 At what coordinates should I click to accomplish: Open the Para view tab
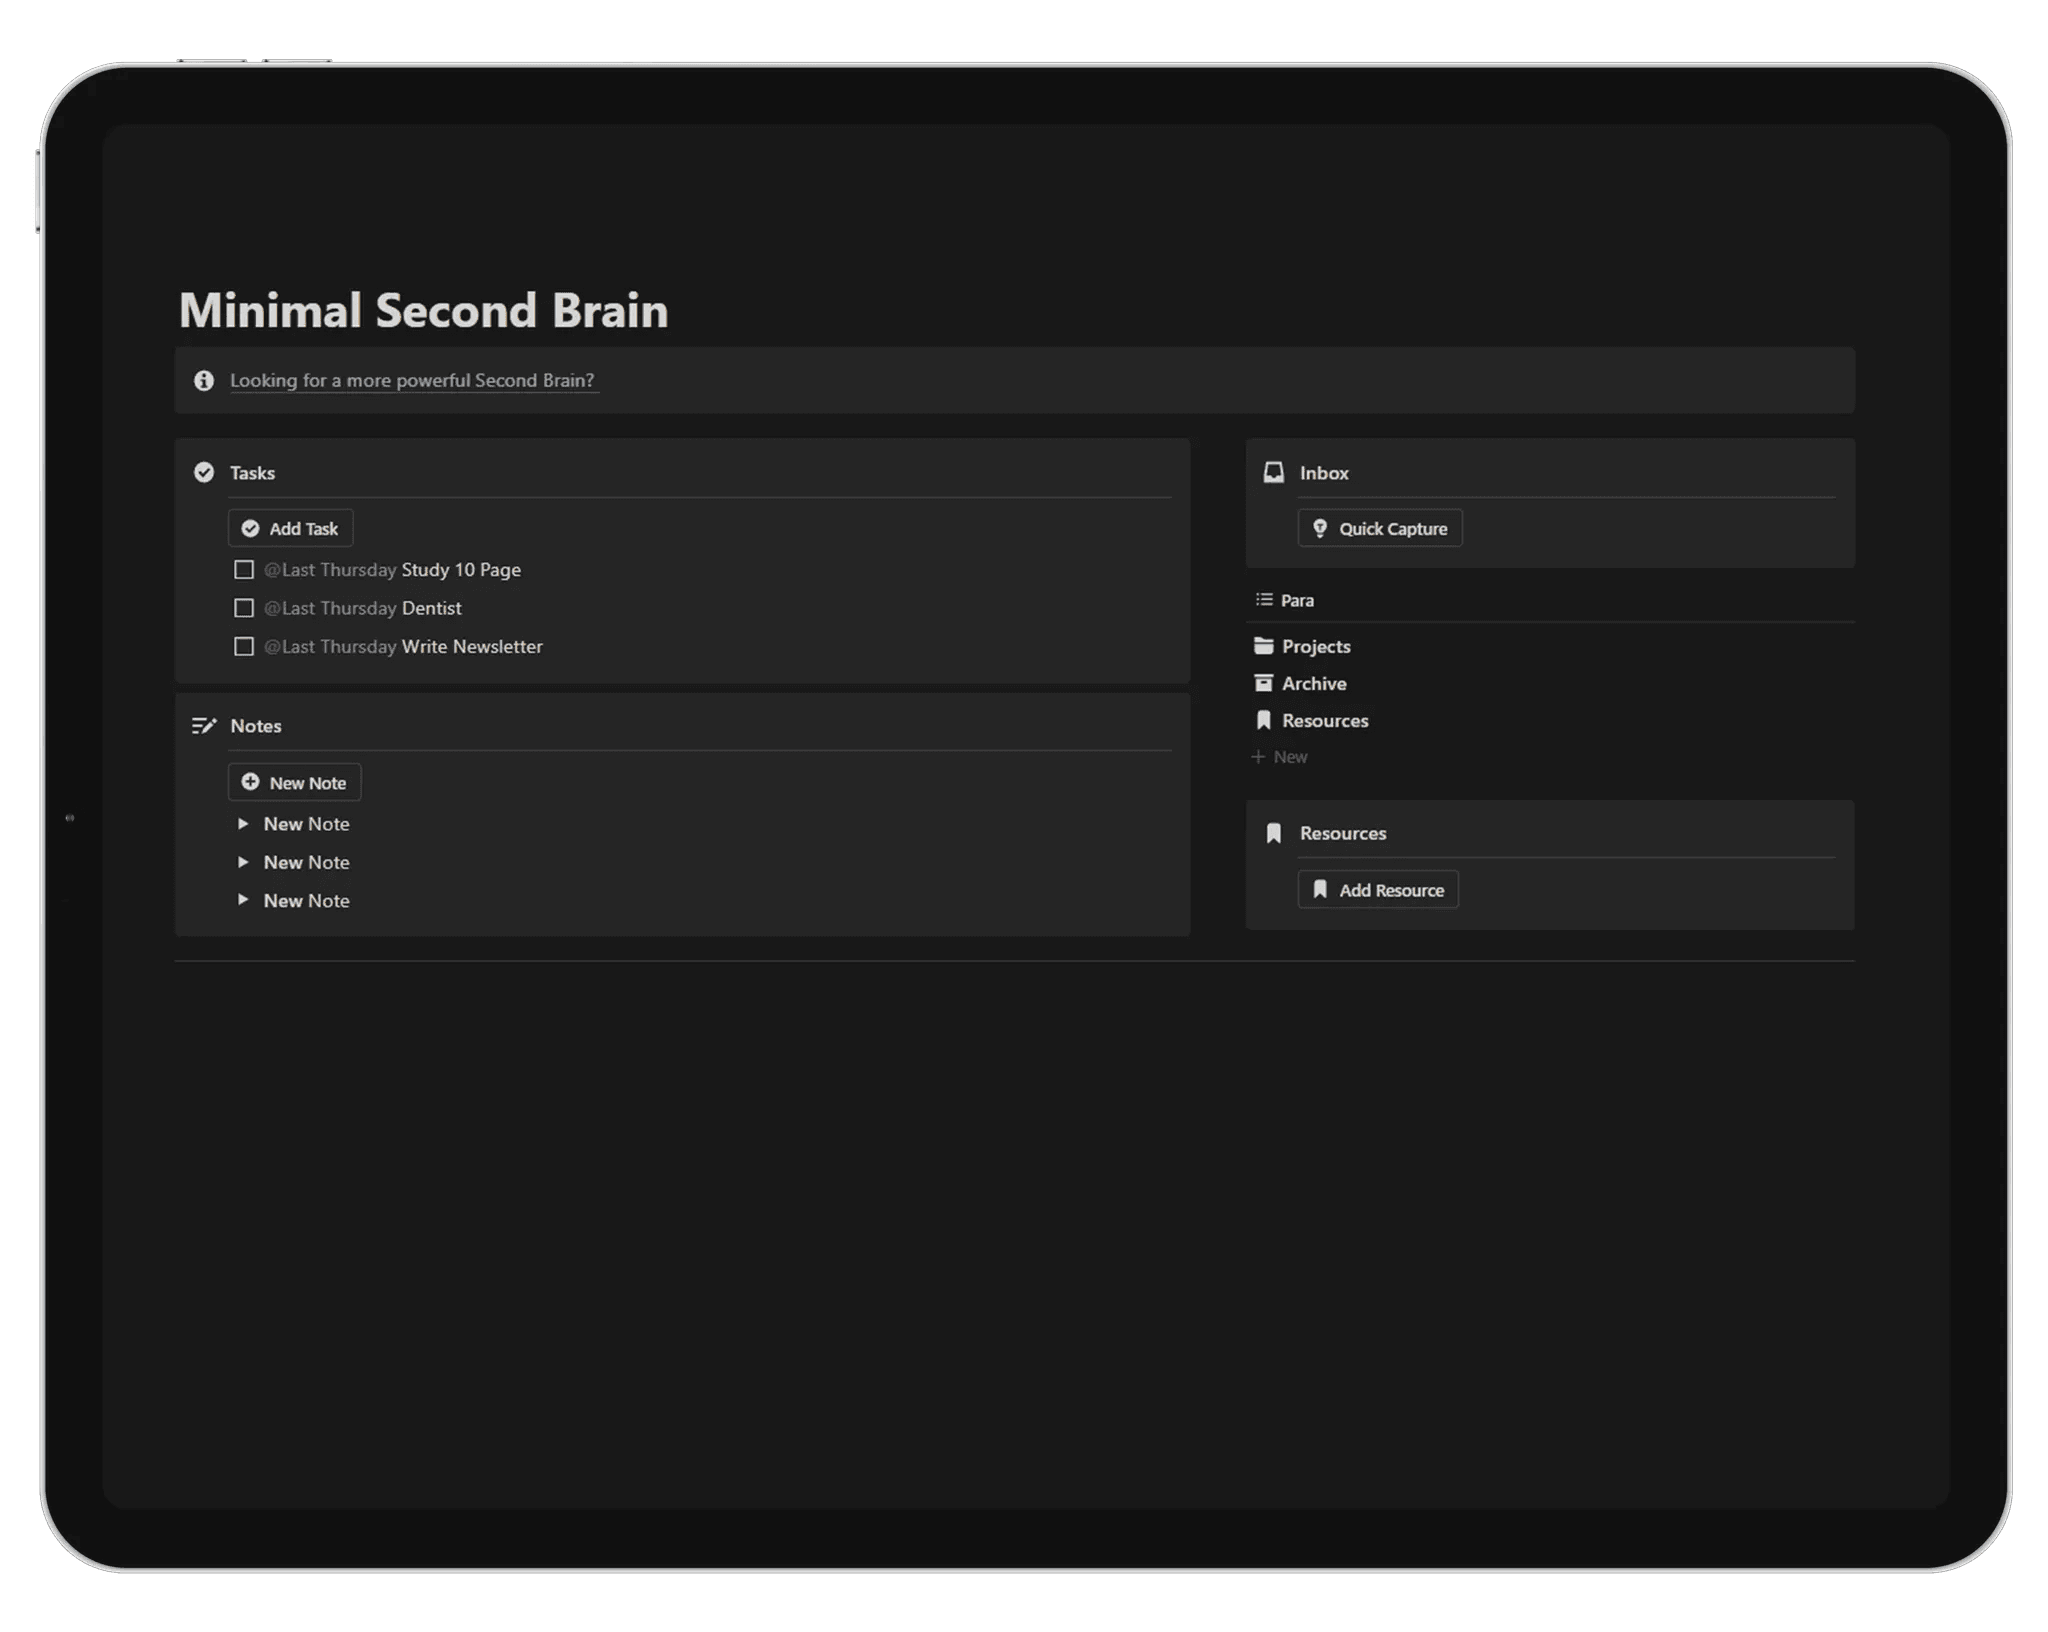tap(1296, 600)
